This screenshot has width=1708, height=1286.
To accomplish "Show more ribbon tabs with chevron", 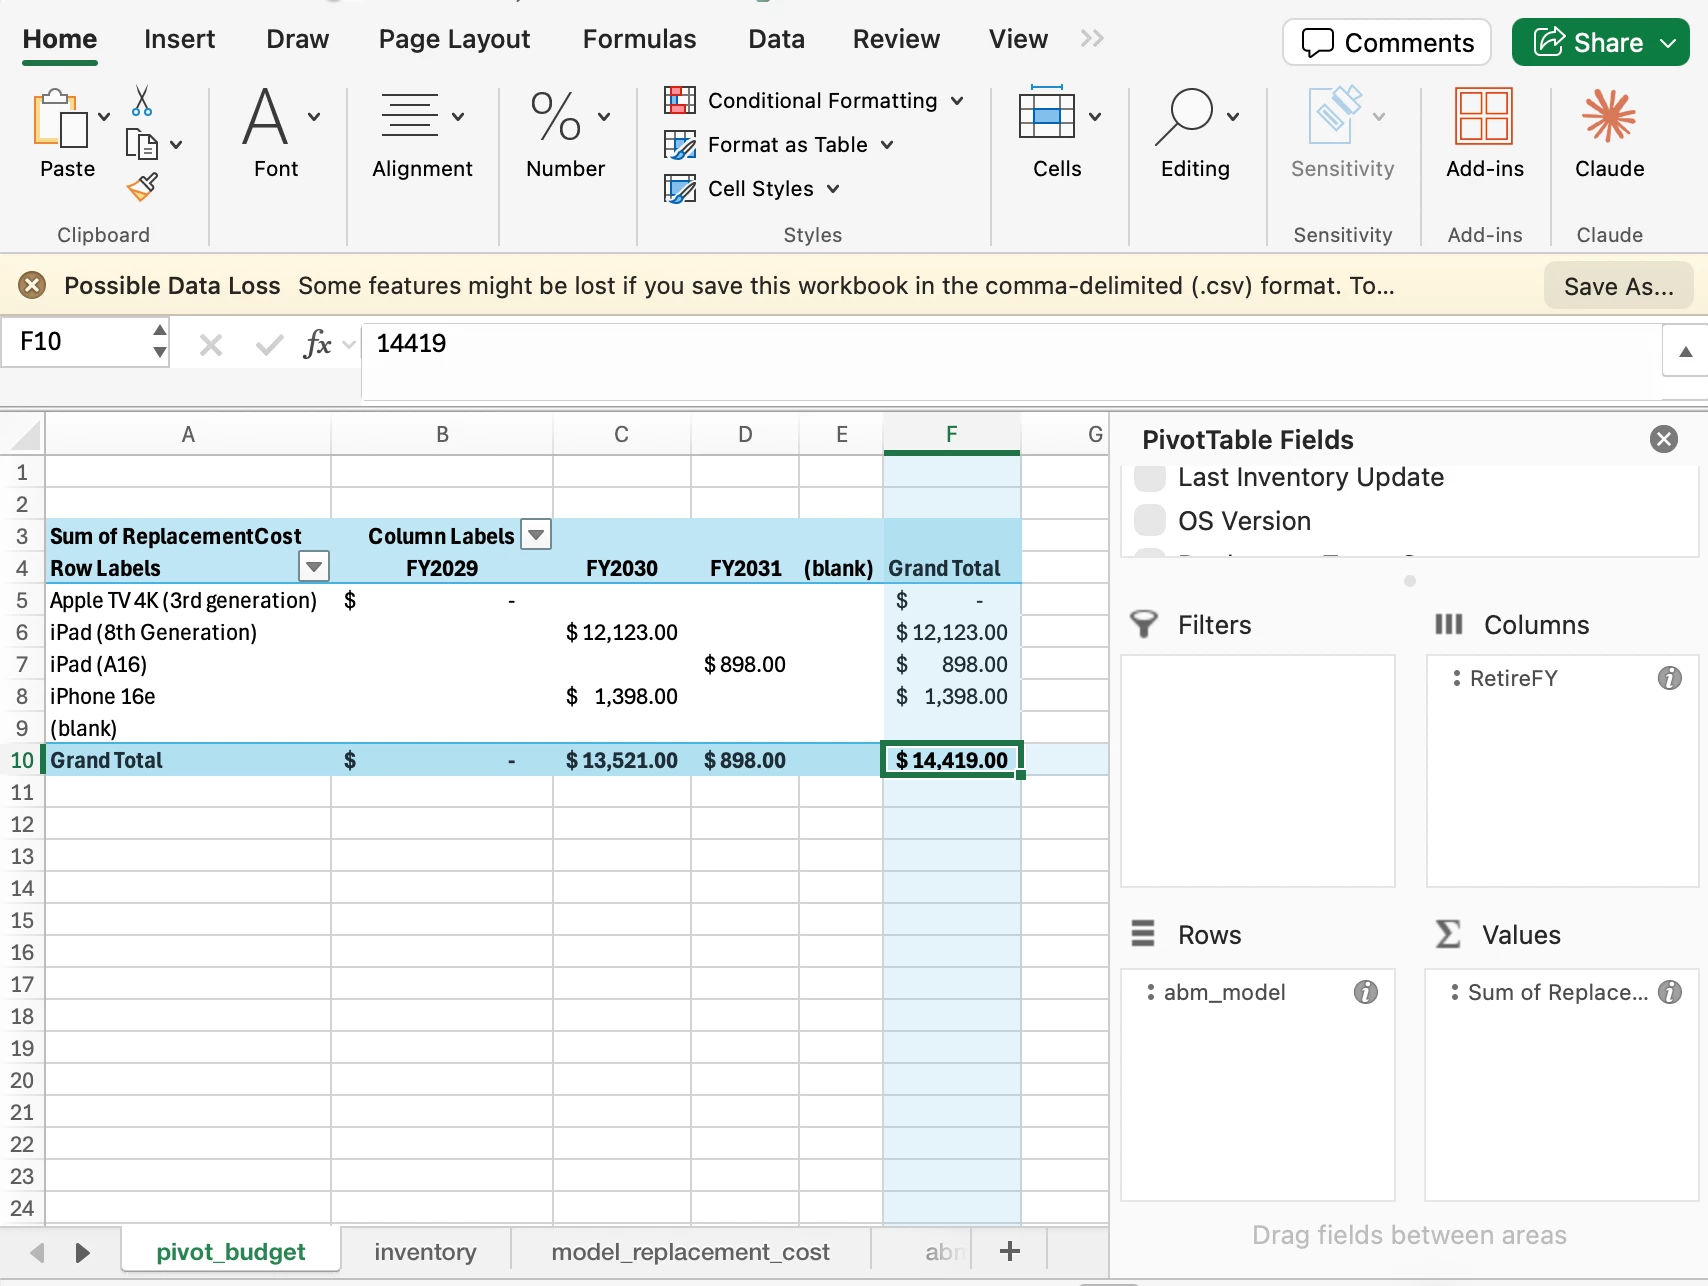I will 1092,39.
